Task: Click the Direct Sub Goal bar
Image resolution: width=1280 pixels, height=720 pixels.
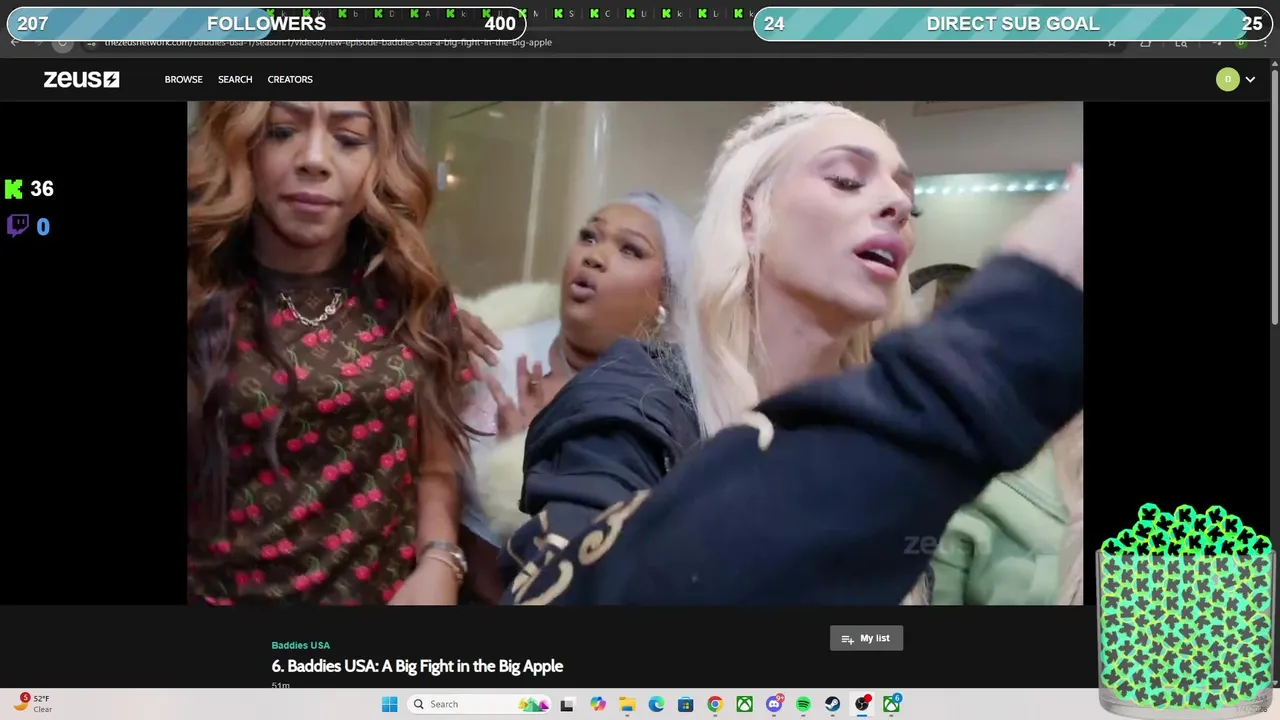Action: click(x=1013, y=23)
